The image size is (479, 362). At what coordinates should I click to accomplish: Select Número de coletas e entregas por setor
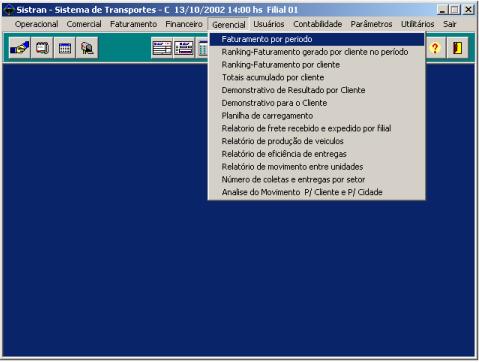[317, 179]
